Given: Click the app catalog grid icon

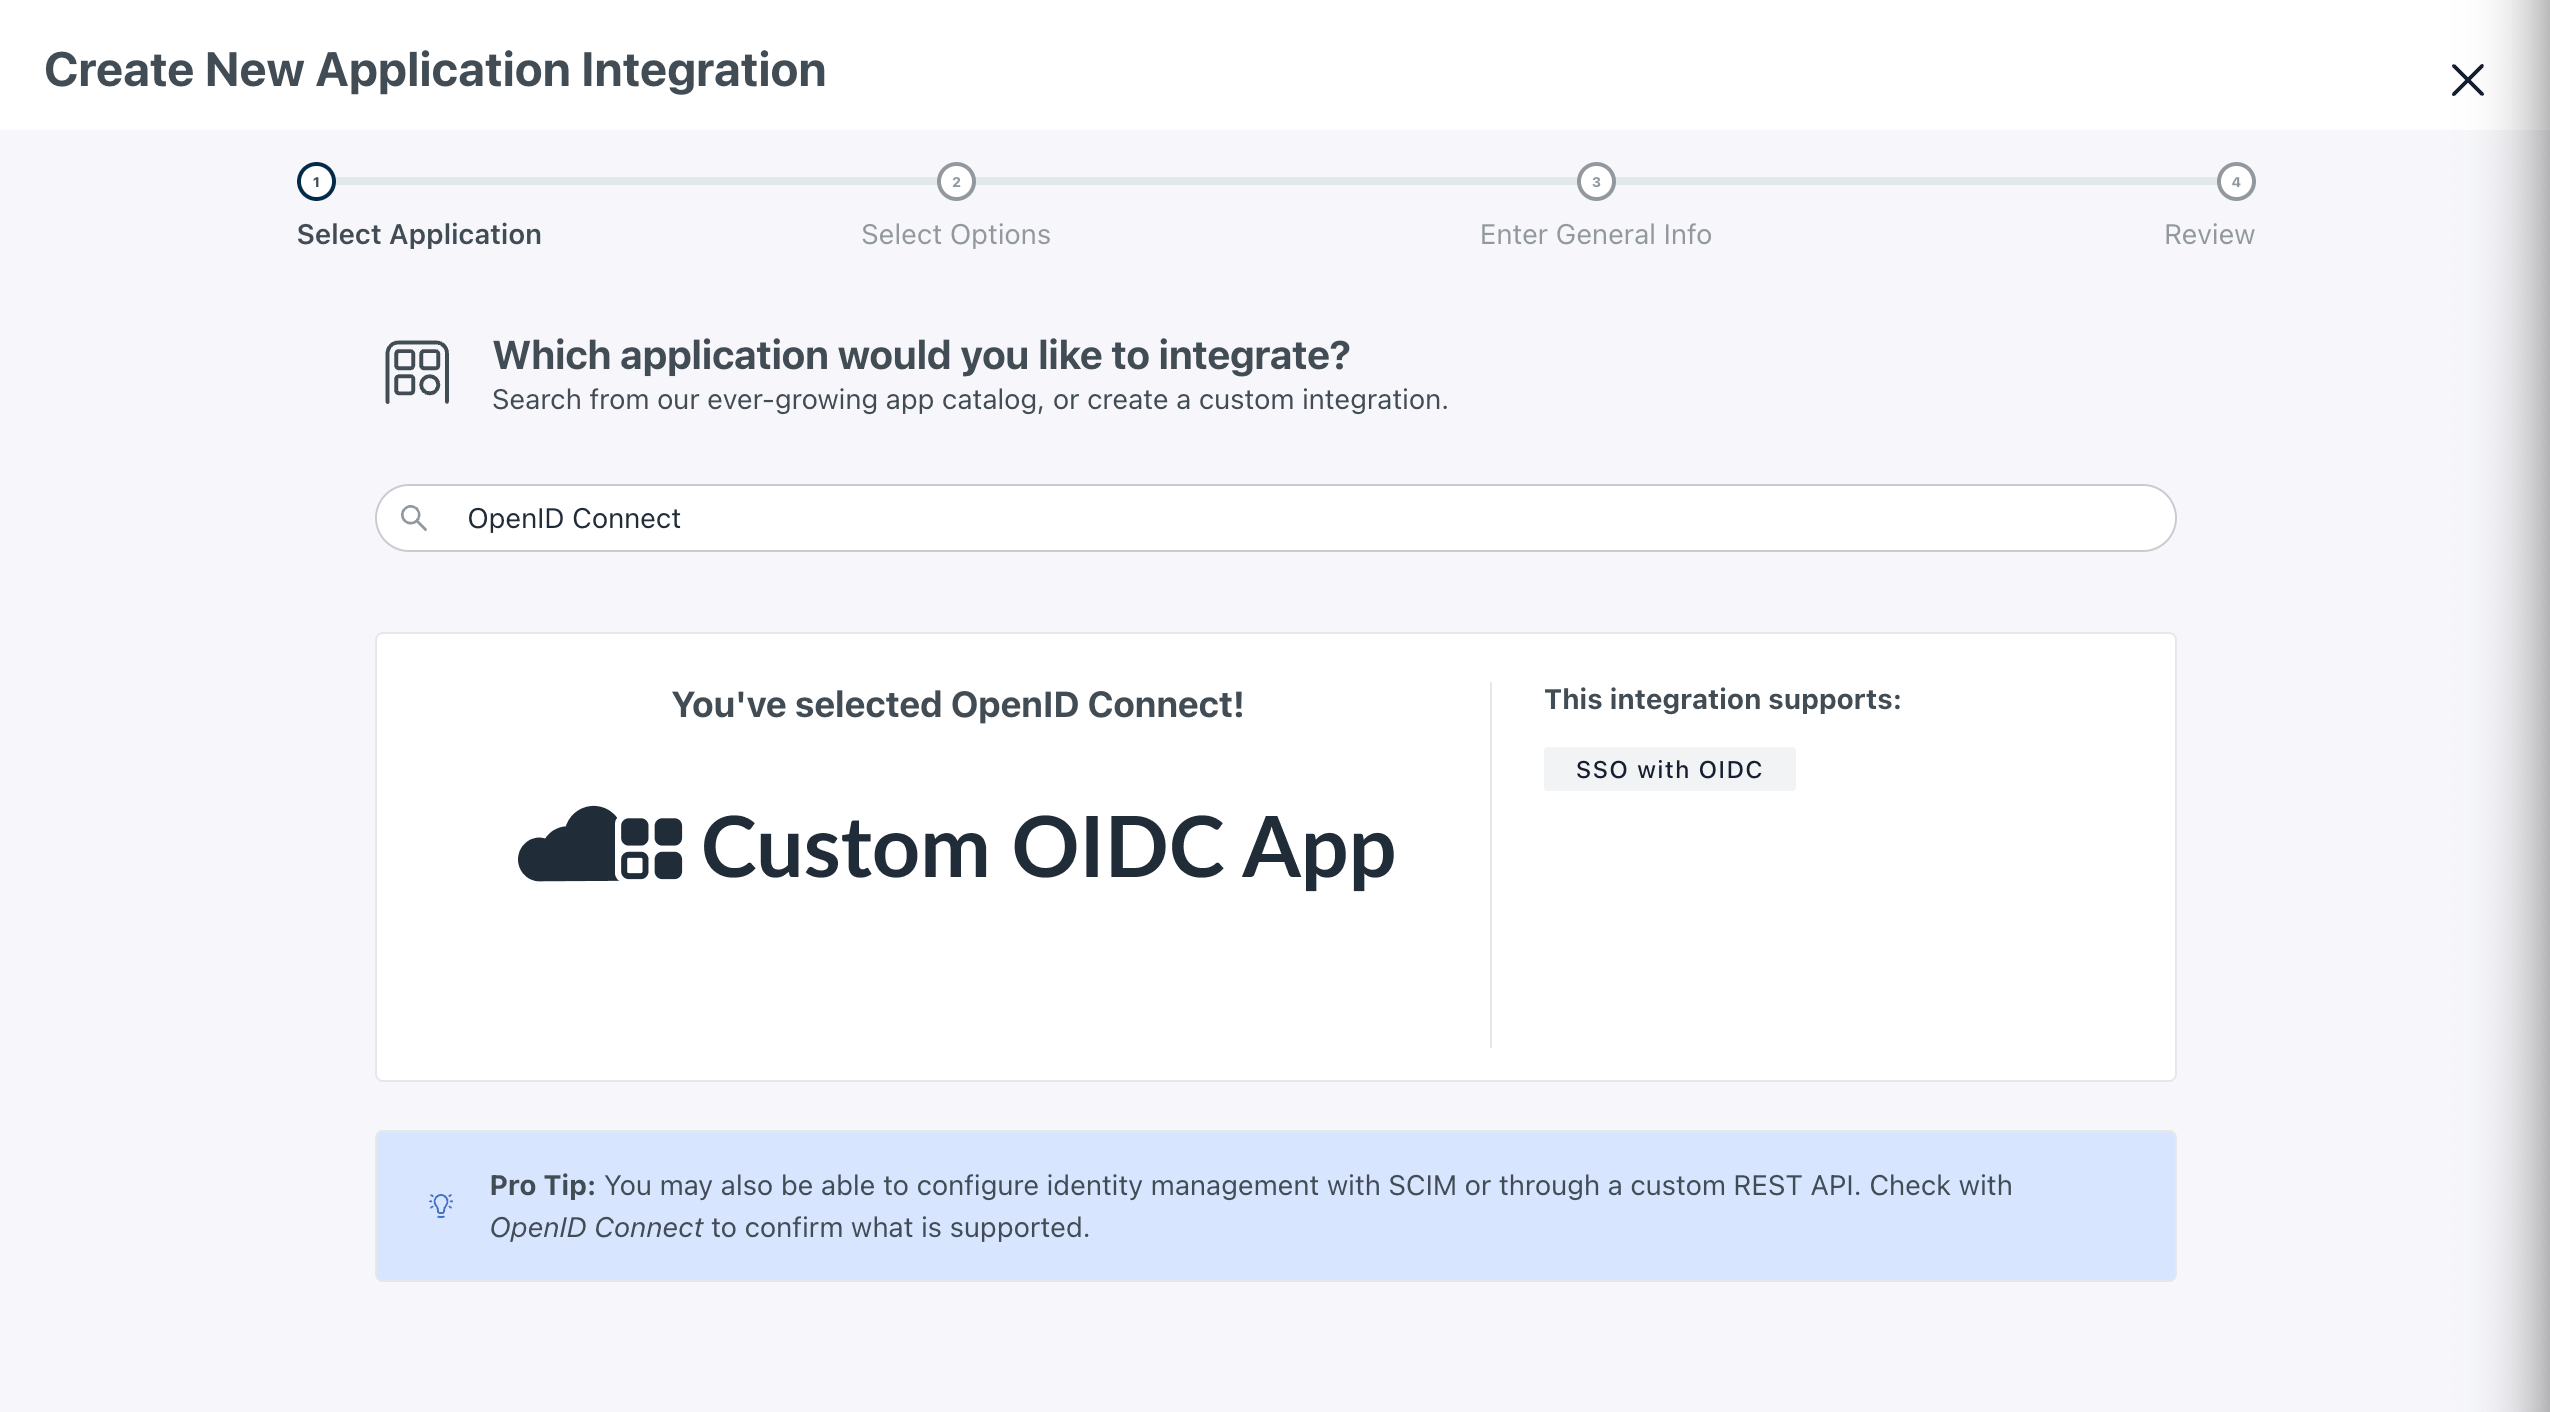Looking at the screenshot, I should pos(416,371).
